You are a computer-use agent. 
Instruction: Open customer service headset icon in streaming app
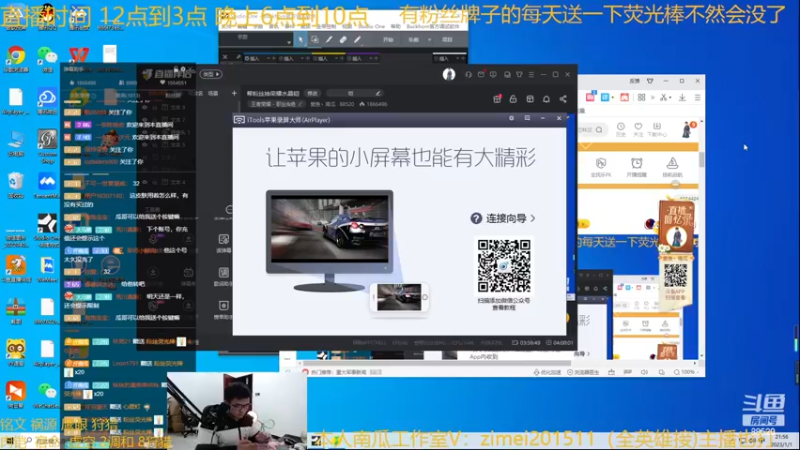pos(468,74)
